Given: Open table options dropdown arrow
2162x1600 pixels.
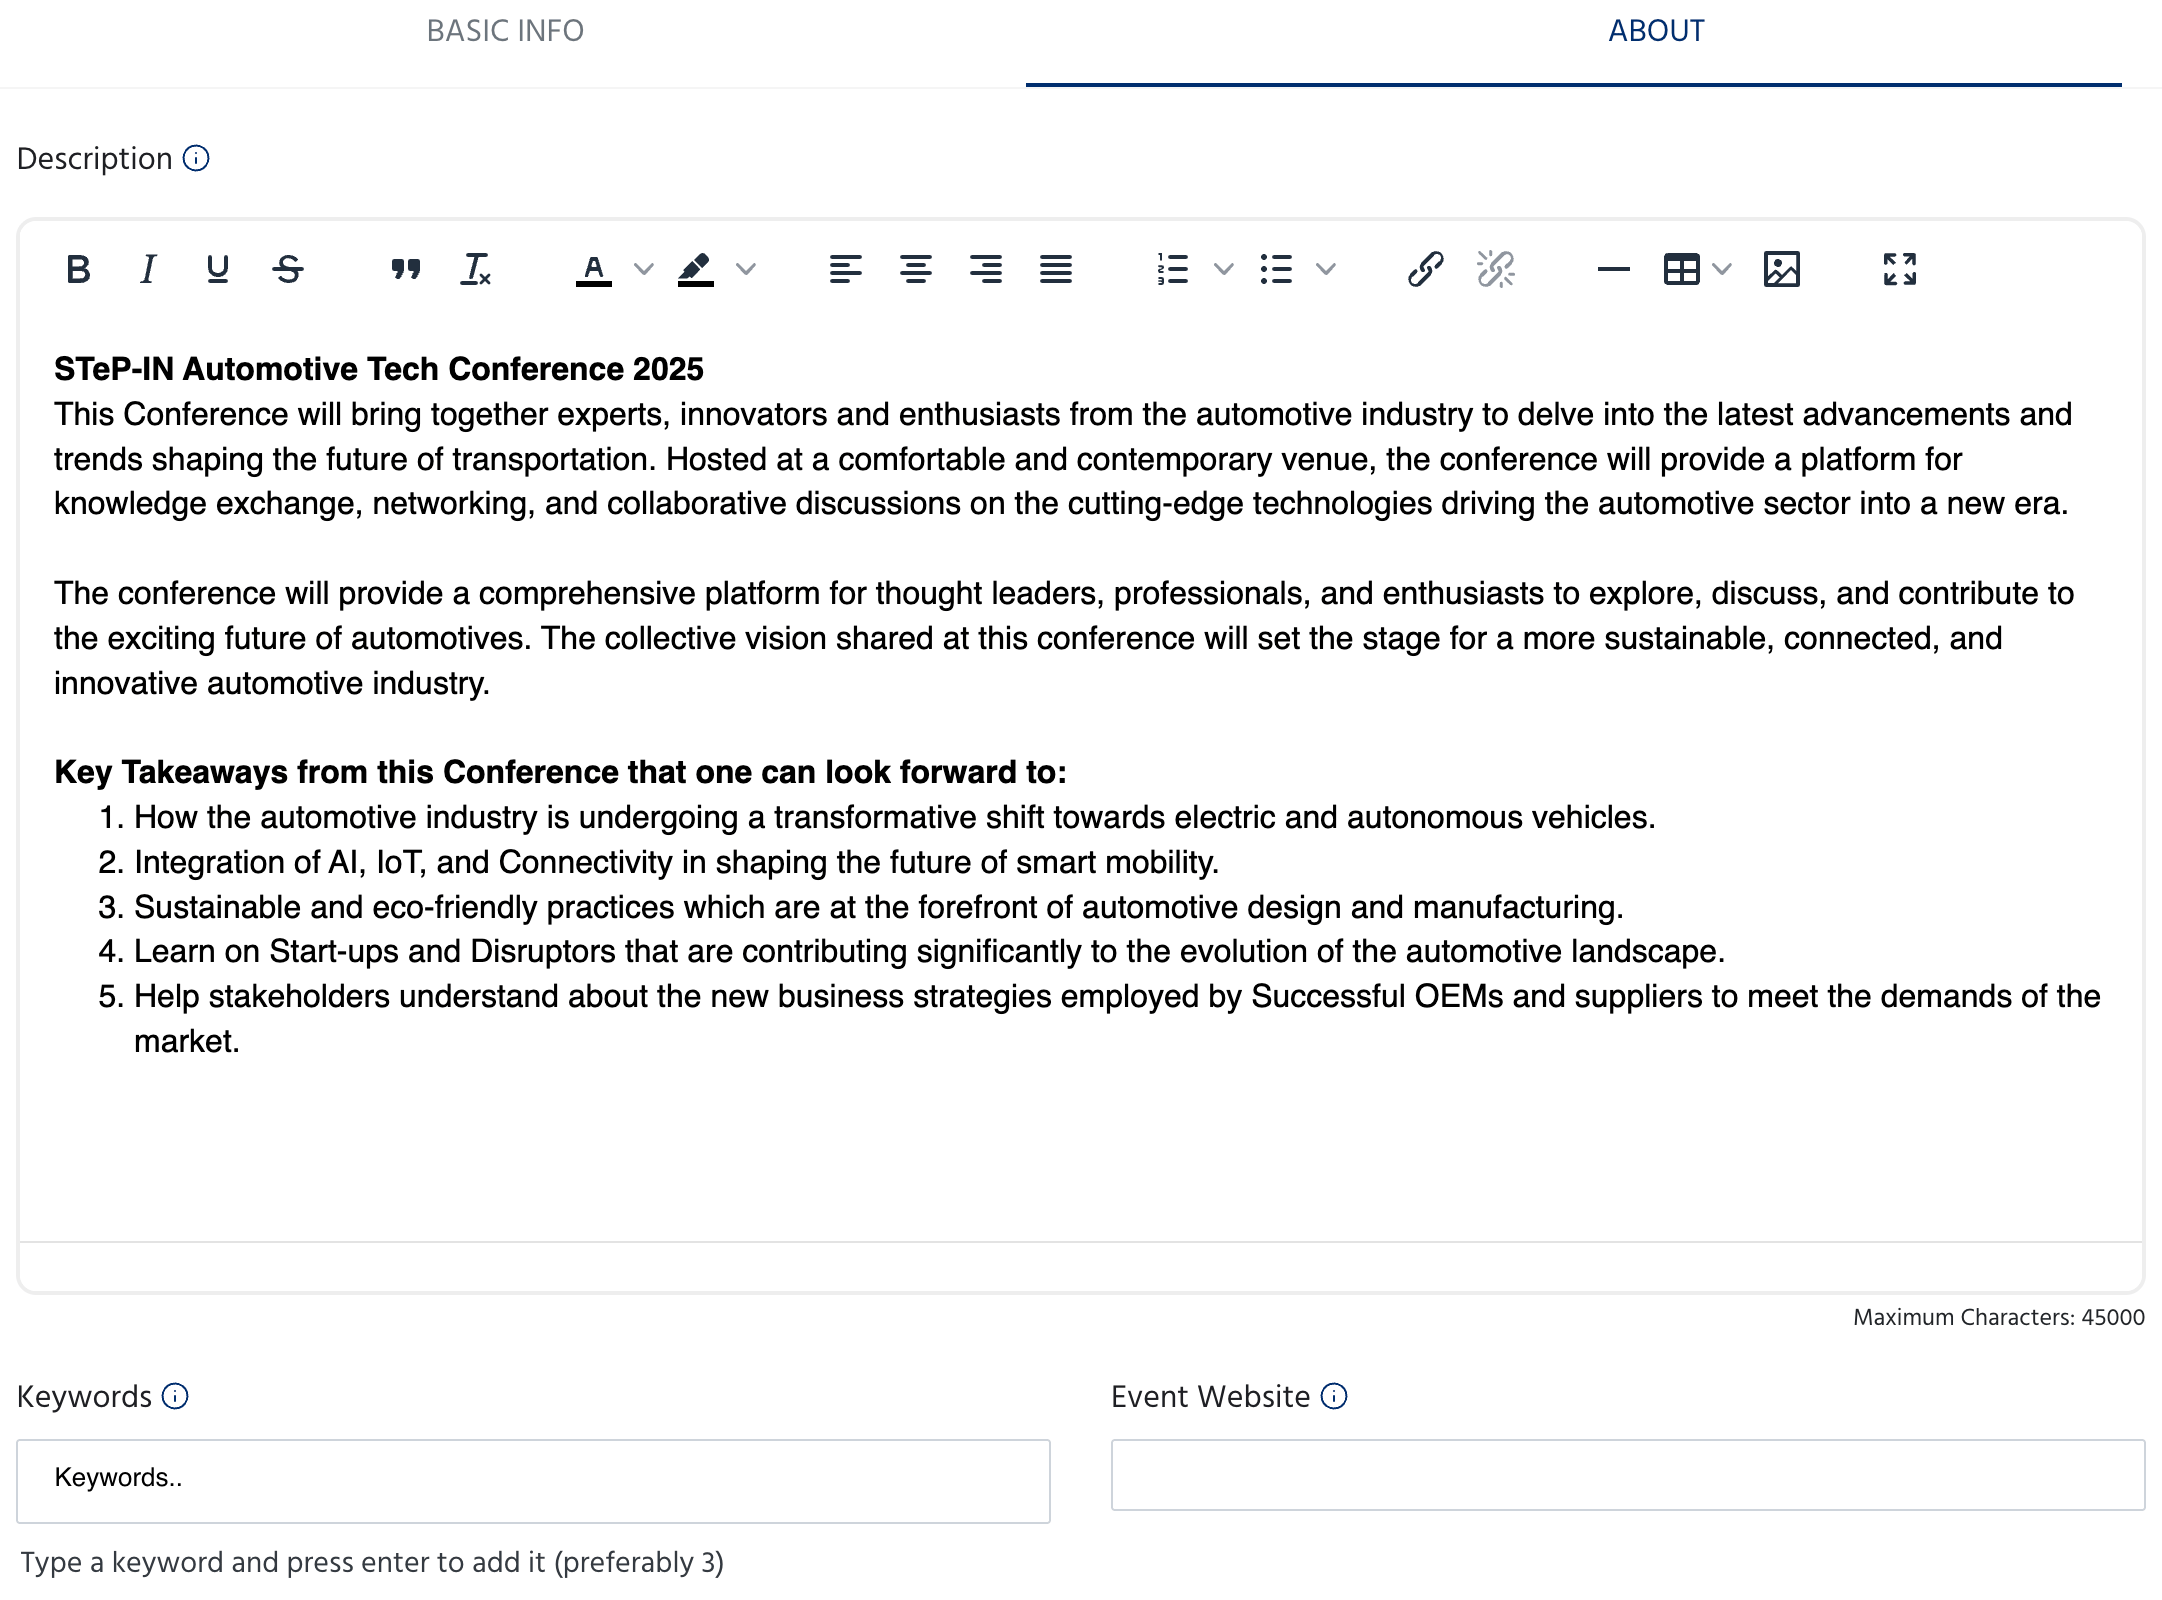Looking at the screenshot, I should (x=1722, y=269).
